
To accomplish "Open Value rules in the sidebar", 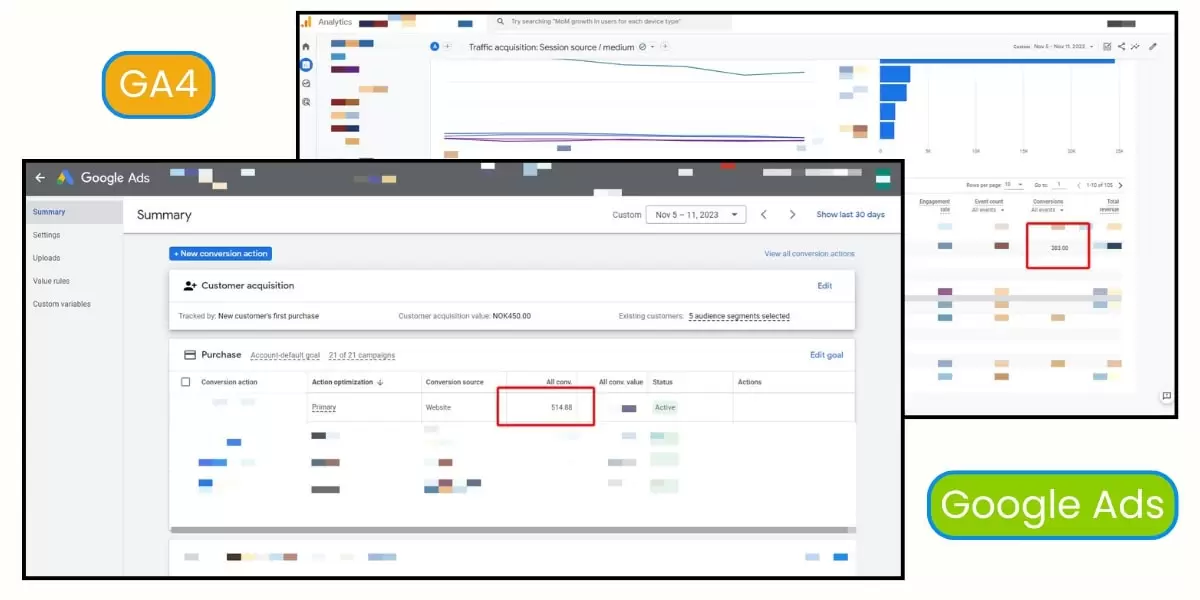I will (51, 281).
